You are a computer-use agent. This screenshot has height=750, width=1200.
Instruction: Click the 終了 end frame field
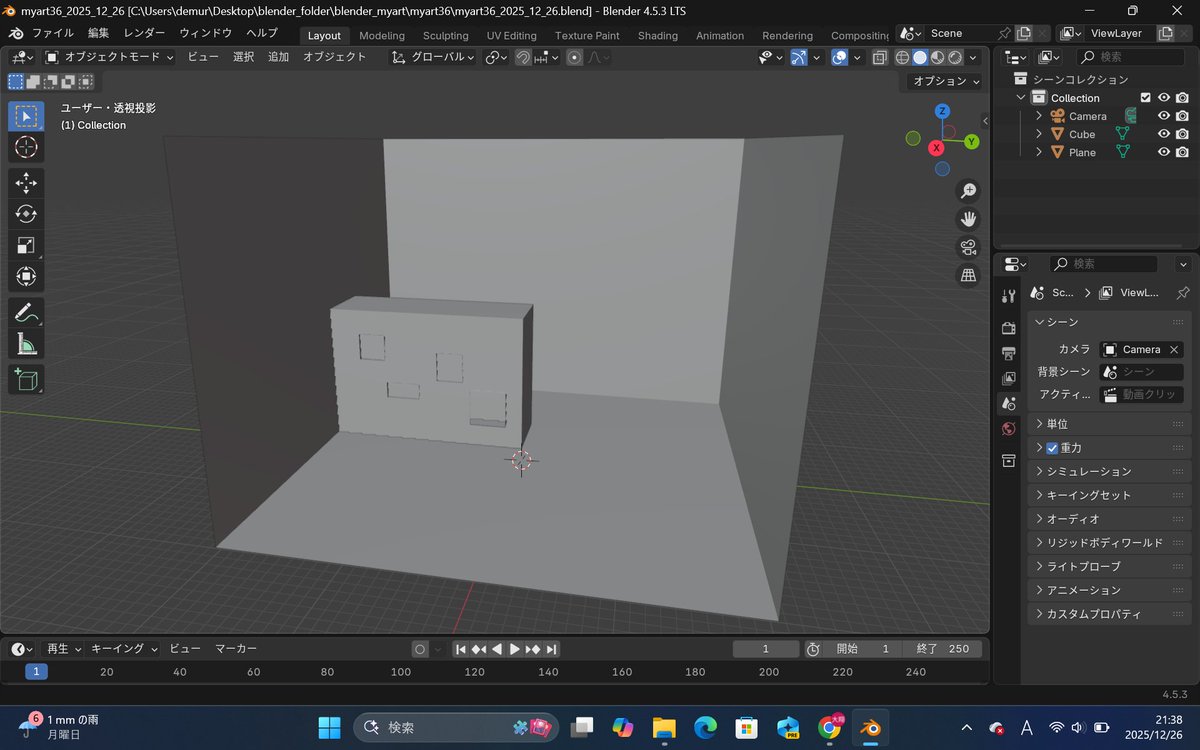click(943, 649)
